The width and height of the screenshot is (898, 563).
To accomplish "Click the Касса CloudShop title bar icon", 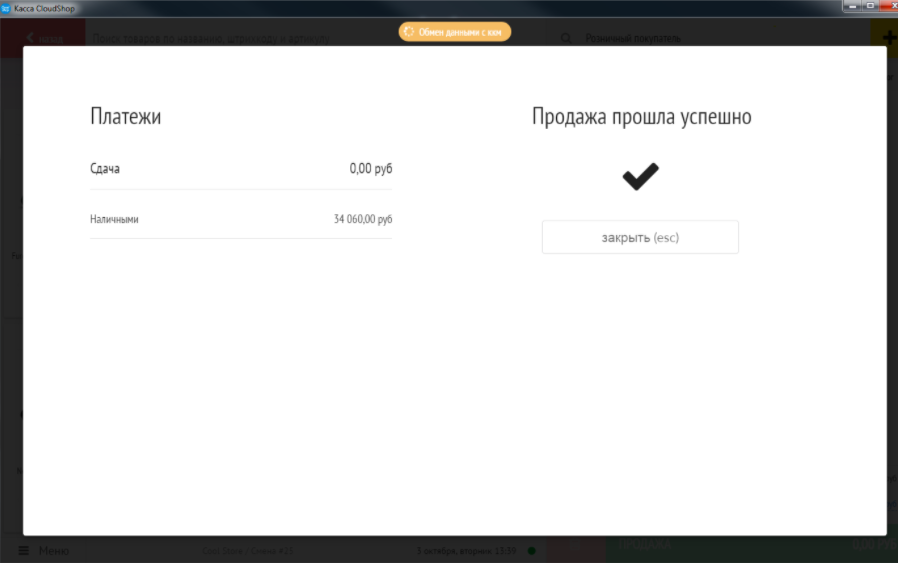I will coord(6,9).
